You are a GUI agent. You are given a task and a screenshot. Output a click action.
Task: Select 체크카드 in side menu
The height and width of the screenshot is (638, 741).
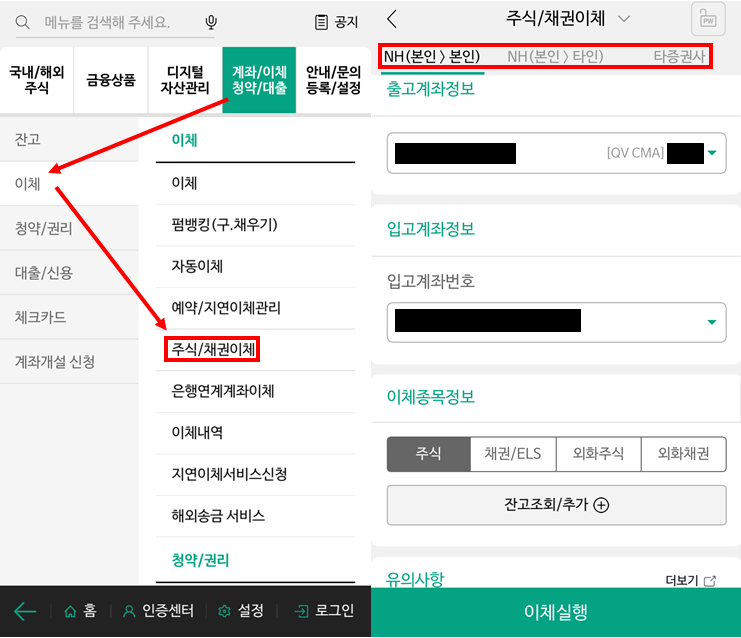(x=69, y=317)
